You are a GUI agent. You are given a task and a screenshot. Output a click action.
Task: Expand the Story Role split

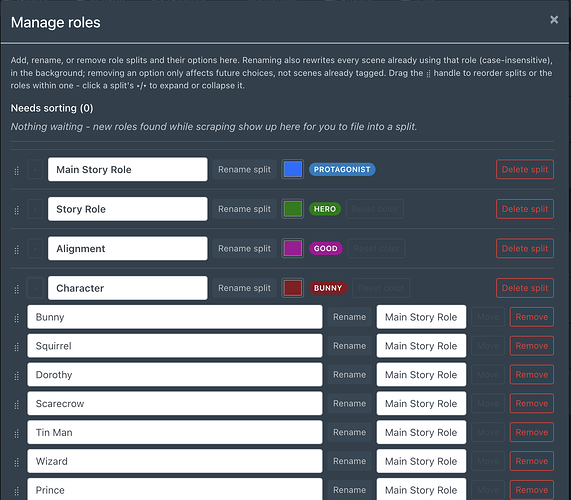click(x=35, y=209)
